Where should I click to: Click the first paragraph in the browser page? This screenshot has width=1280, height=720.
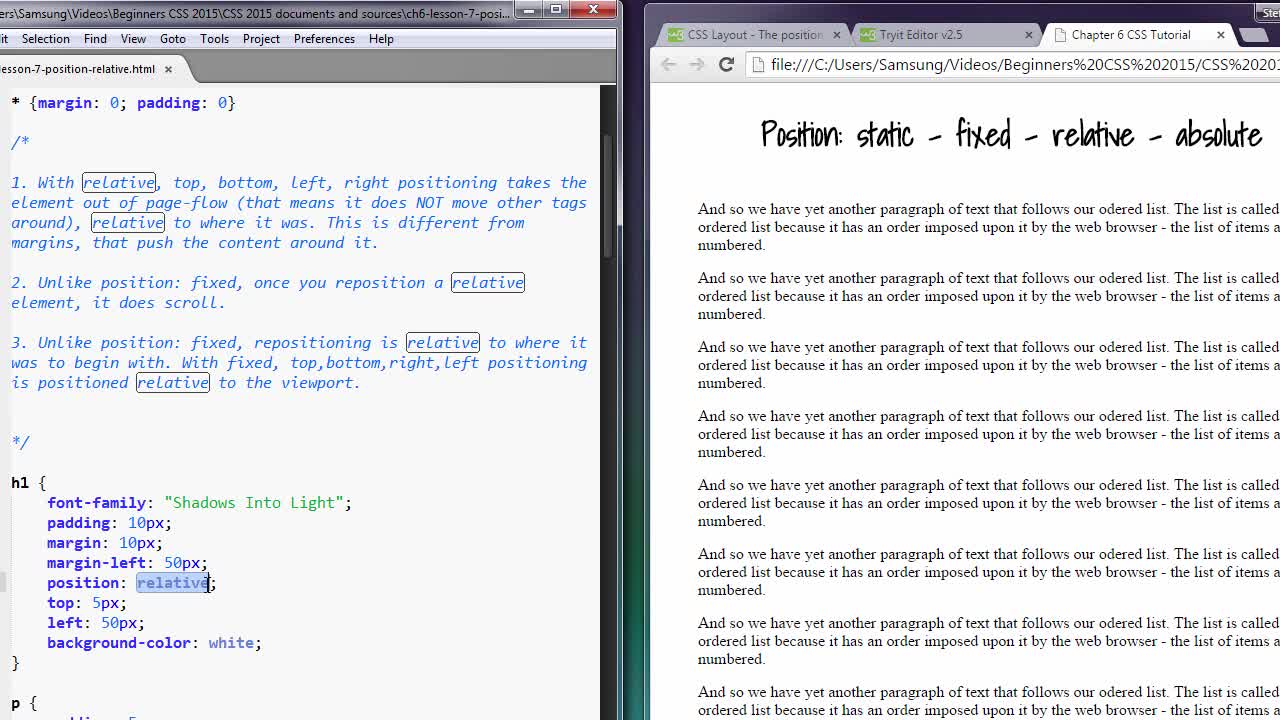click(x=988, y=227)
